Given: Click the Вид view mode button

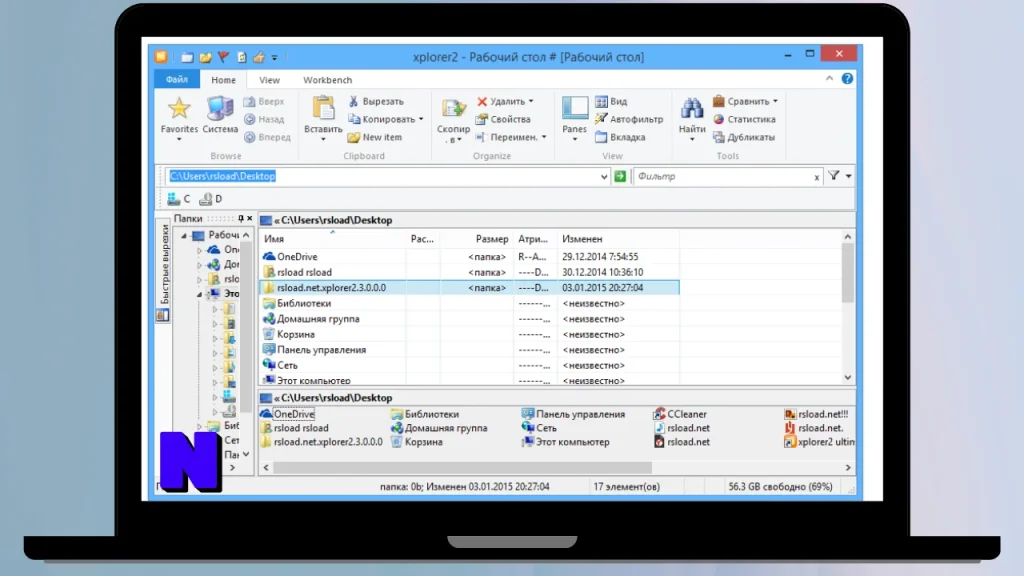Looking at the screenshot, I should click(x=611, y=101).
